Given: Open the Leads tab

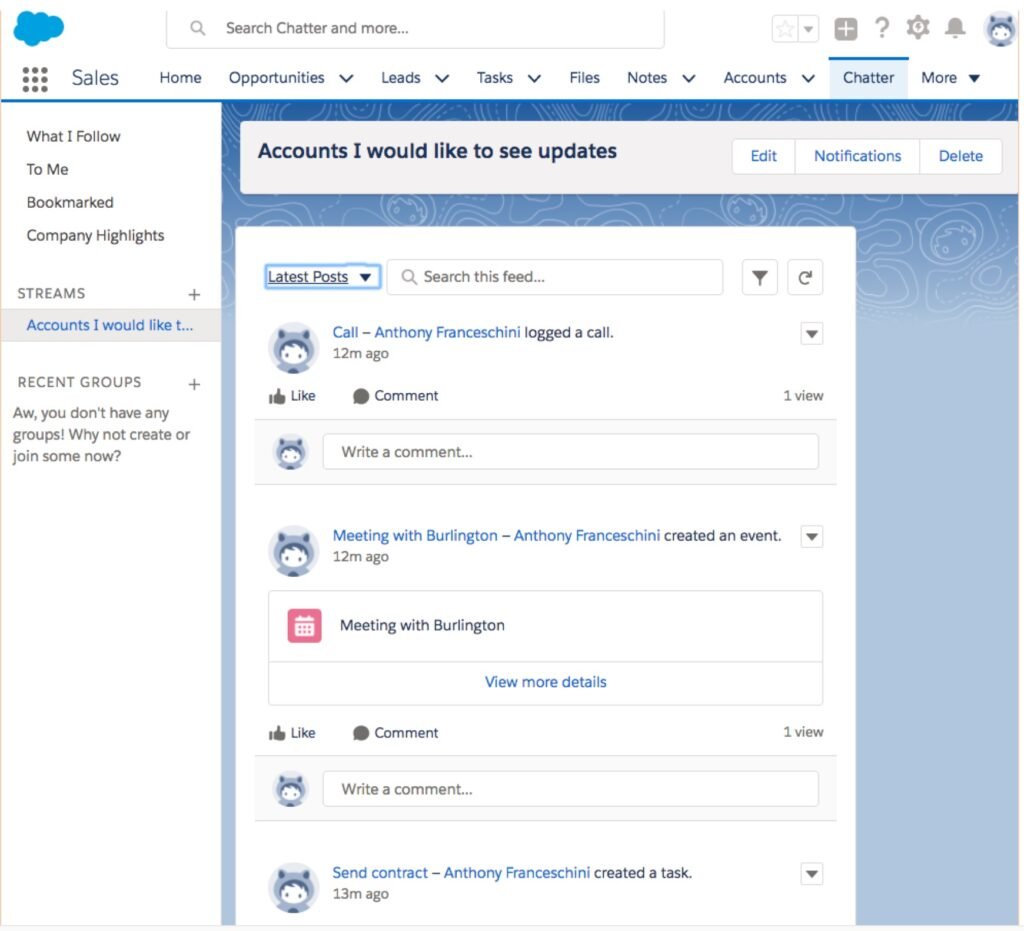Looking at the screenshot, I should [x=400, y=78].
